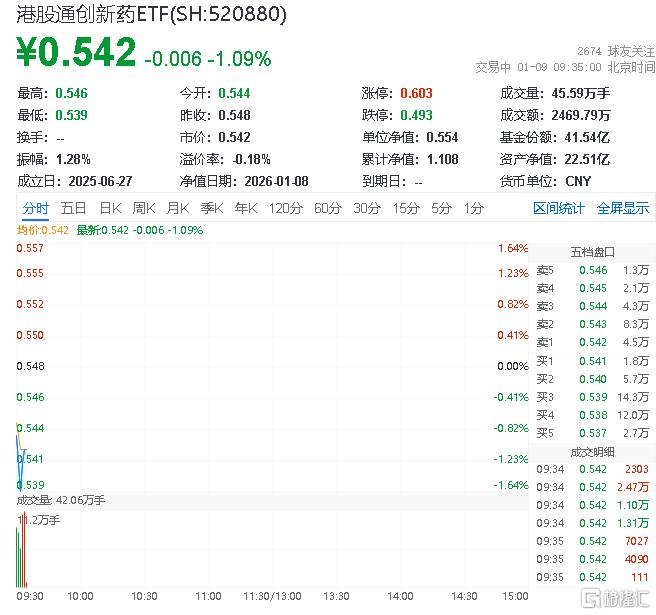Open the 月K chart tab
Image resolution: width=656 pixels, height=615 pixels.
point(178,208)
